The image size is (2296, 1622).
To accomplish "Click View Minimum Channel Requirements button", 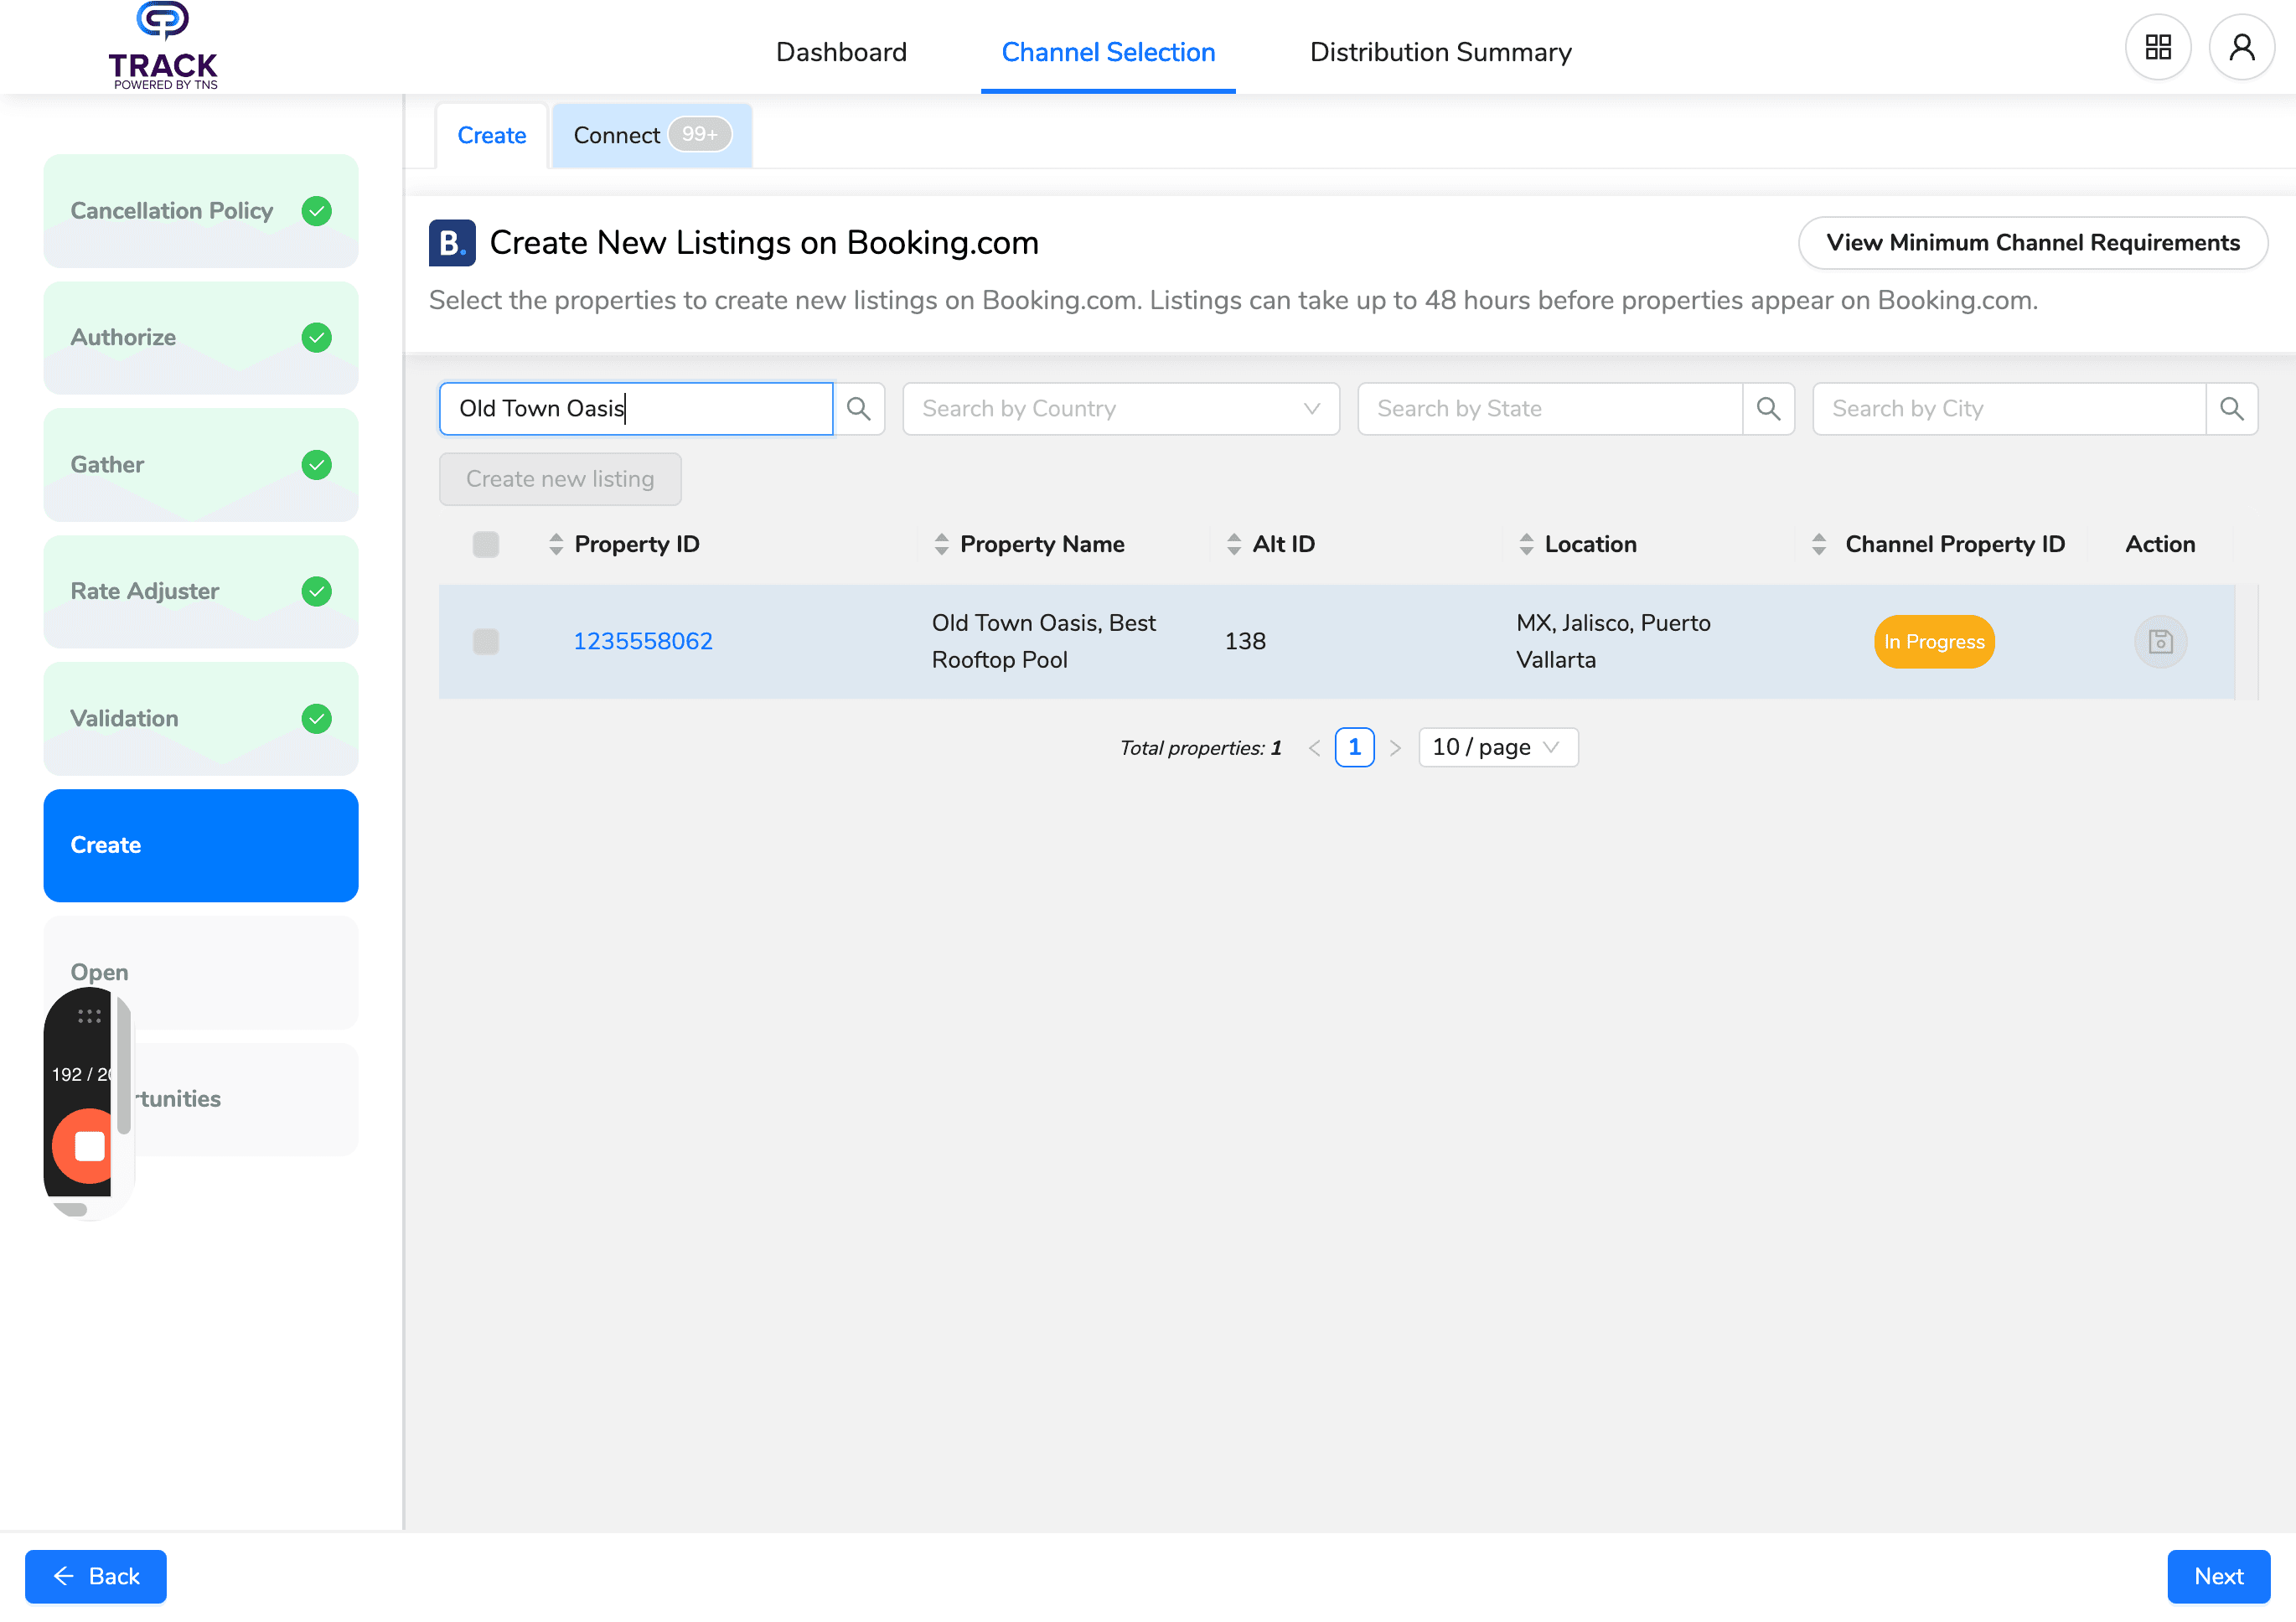I will coord(2032,243).
